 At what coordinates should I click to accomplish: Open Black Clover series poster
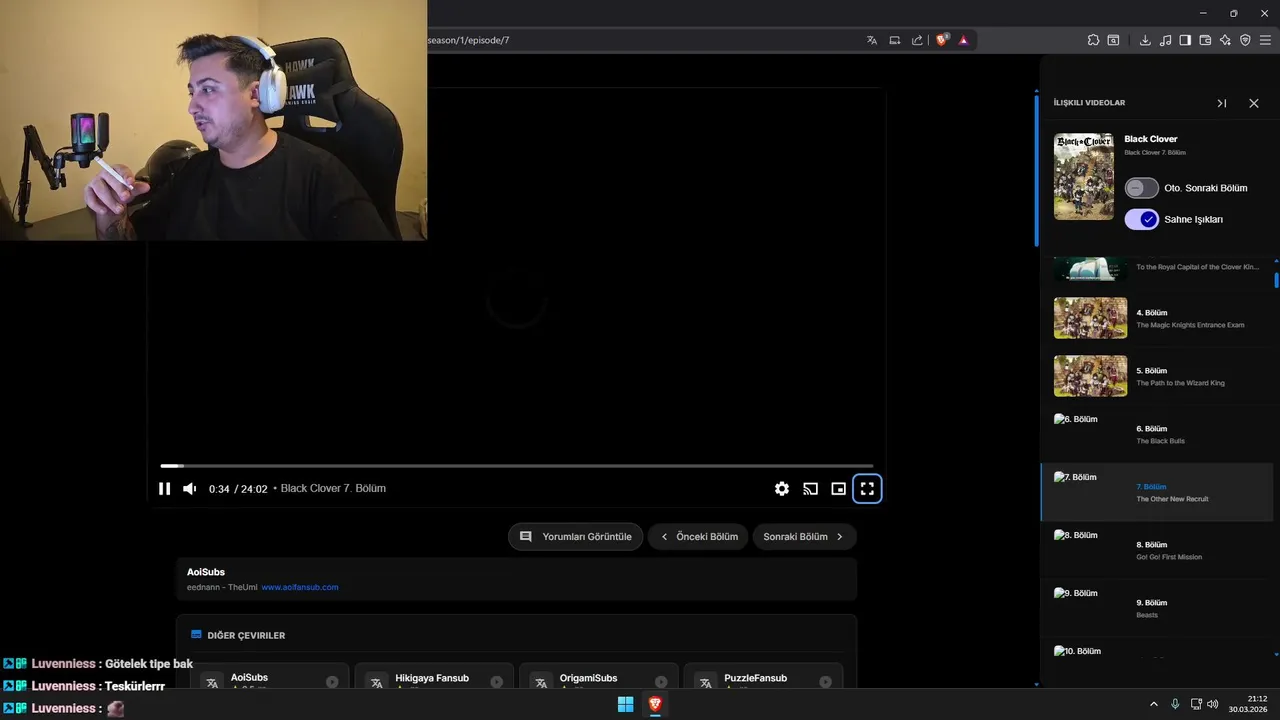pos(1084,176)
